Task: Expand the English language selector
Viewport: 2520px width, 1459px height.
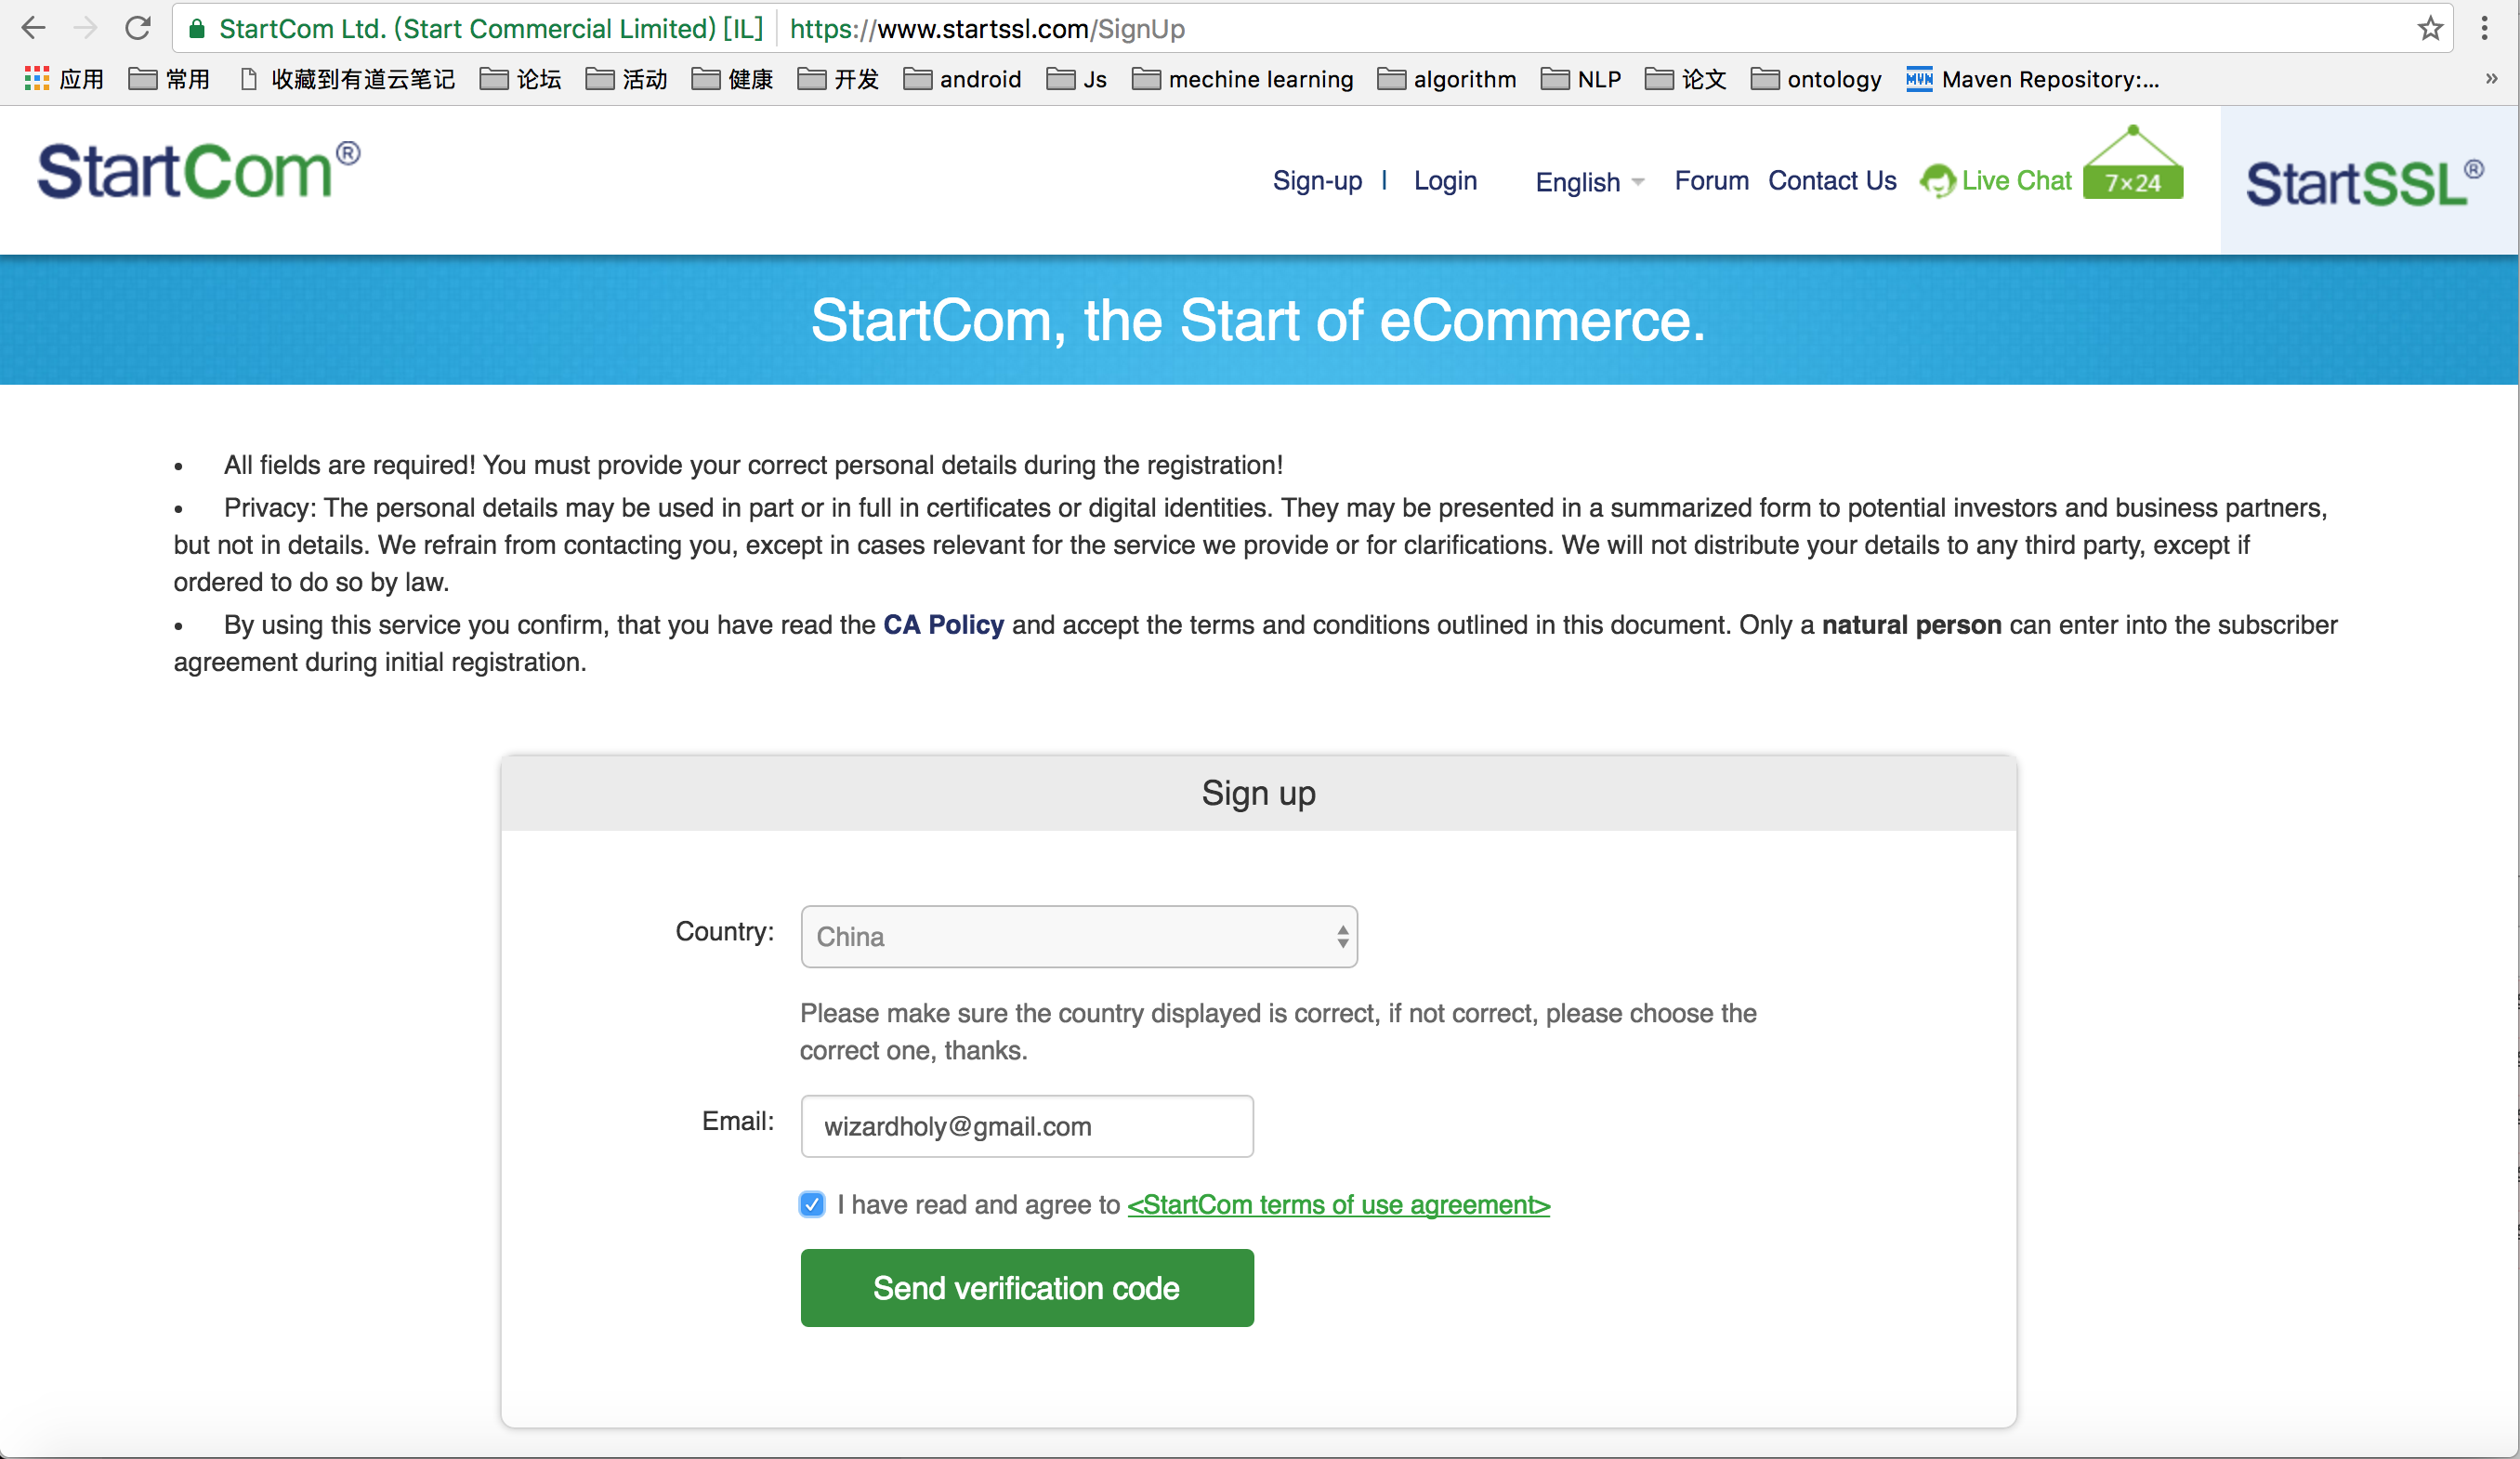Action: (x=1589, y=182)
